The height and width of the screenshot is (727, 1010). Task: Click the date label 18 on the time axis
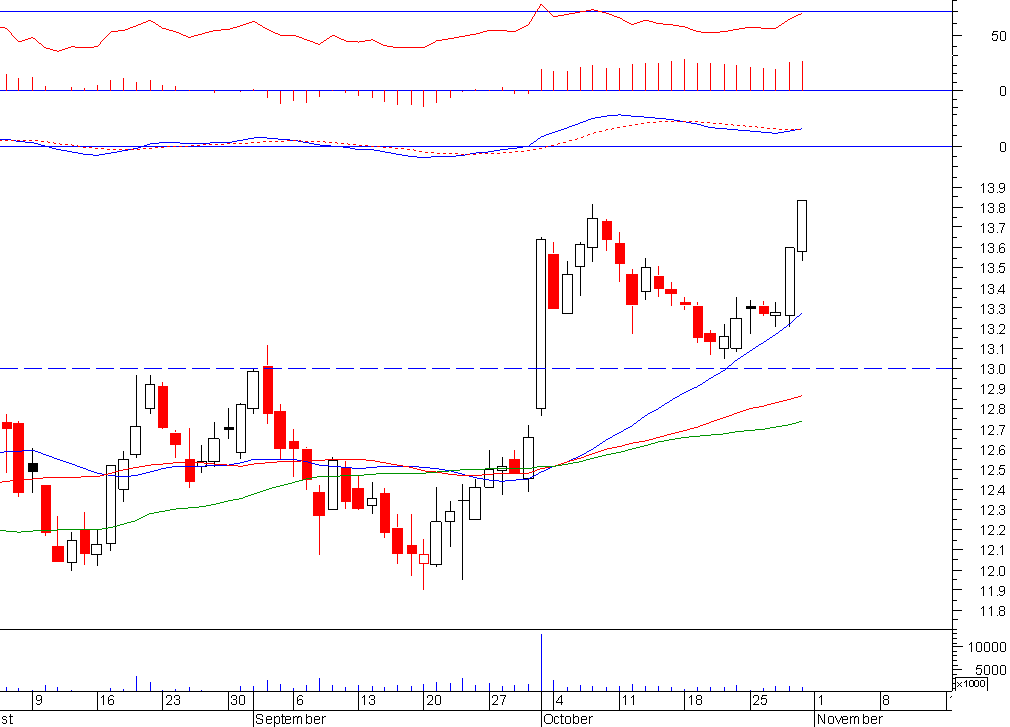tap(694, 700)
